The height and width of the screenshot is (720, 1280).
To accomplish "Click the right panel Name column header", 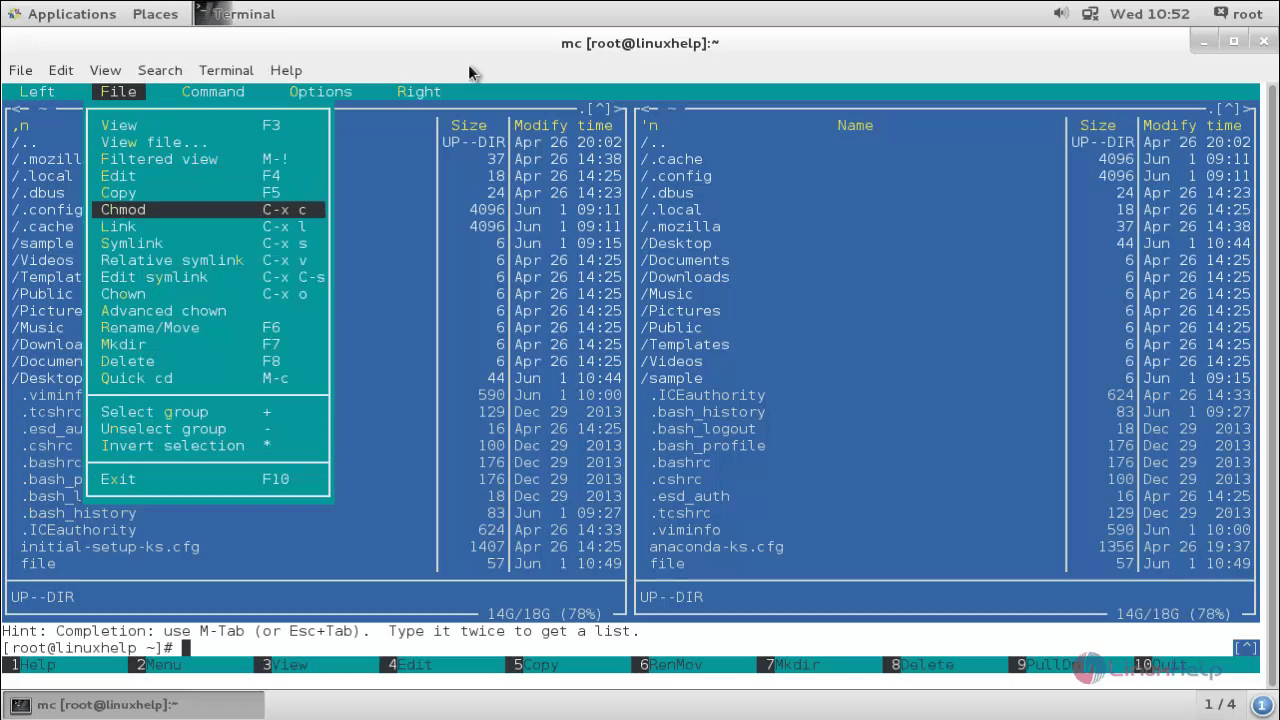I will [x=855, y=125].
